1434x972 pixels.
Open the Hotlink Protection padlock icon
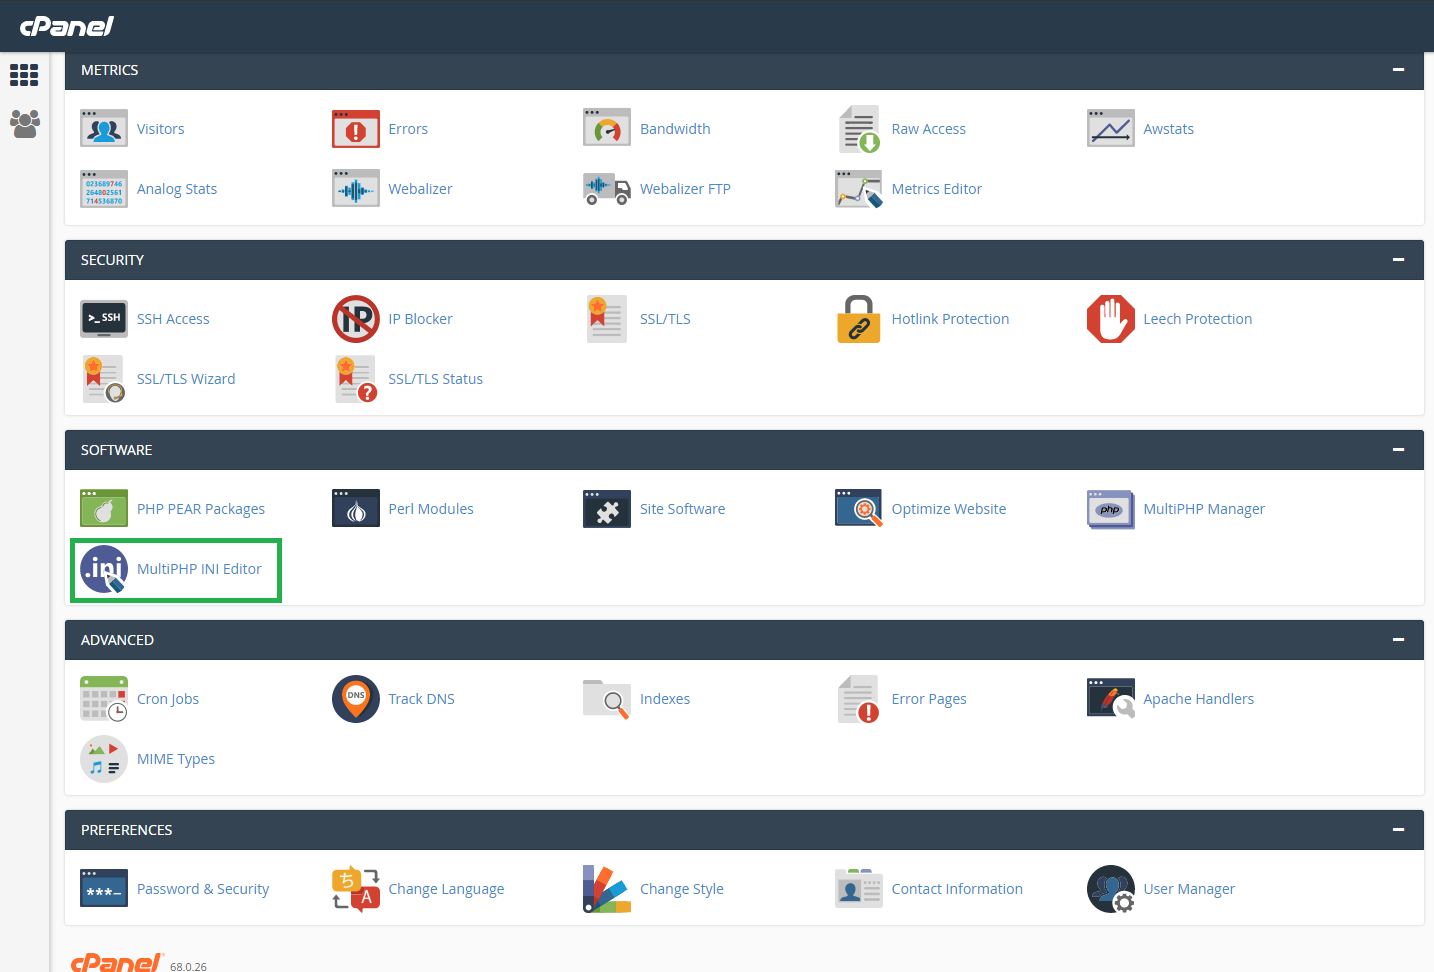(858, 319)
